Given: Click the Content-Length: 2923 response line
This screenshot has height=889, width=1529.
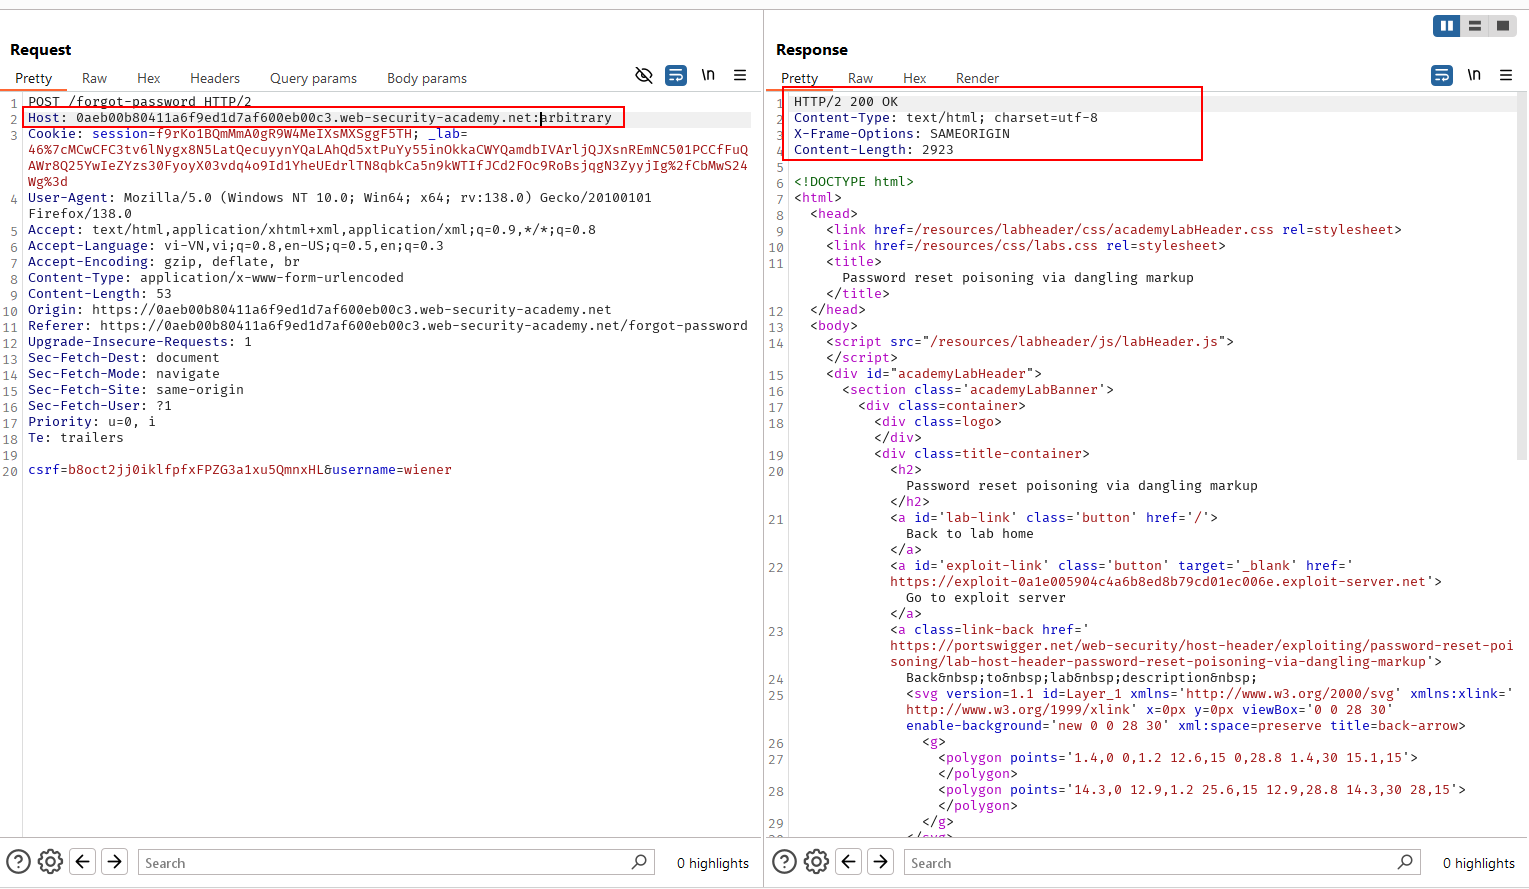Looking at the screenshot, I should pyautogui.click(x=874, y=150).
